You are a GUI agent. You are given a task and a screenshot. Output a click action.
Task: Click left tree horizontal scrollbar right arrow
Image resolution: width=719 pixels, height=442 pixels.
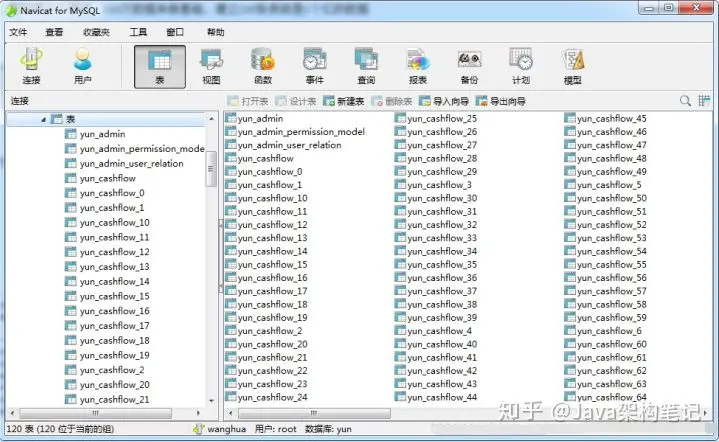(x=198, y=413)
